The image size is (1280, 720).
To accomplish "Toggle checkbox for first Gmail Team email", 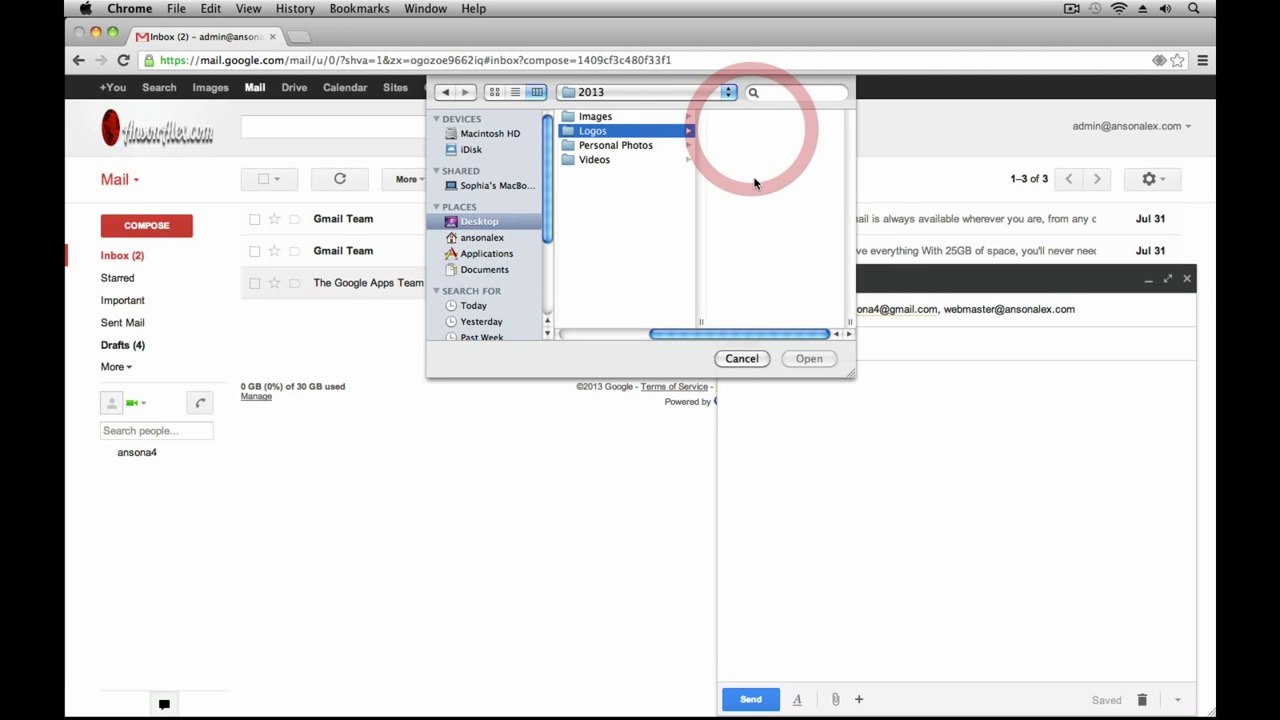I will (x=255, y=219).
